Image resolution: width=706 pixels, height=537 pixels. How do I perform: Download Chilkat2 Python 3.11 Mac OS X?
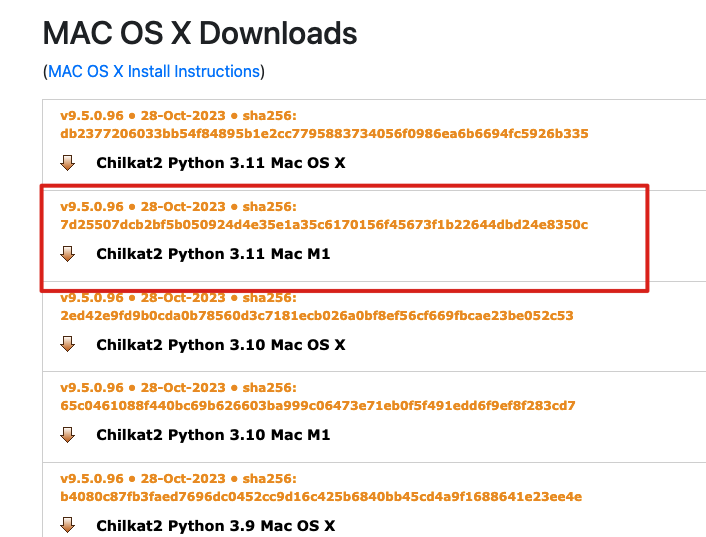pyautogui.click(x=220, y=163)
